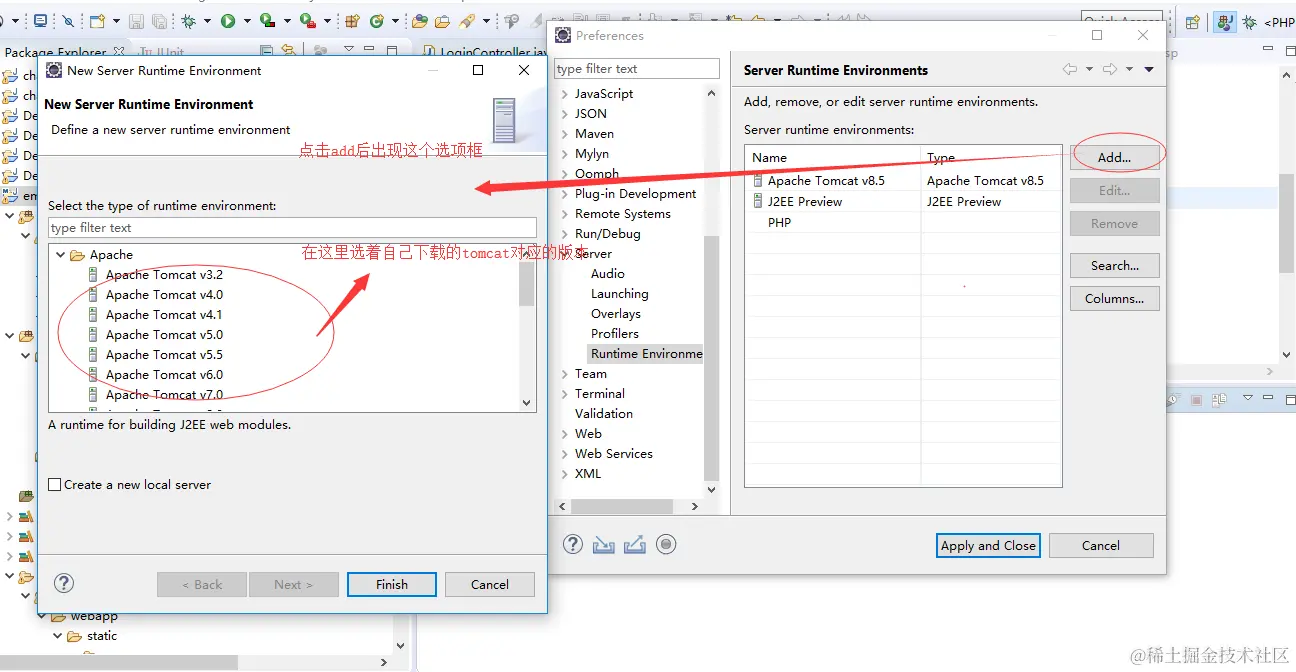Collapse the Apache folder in runtime list

[60, 255]
